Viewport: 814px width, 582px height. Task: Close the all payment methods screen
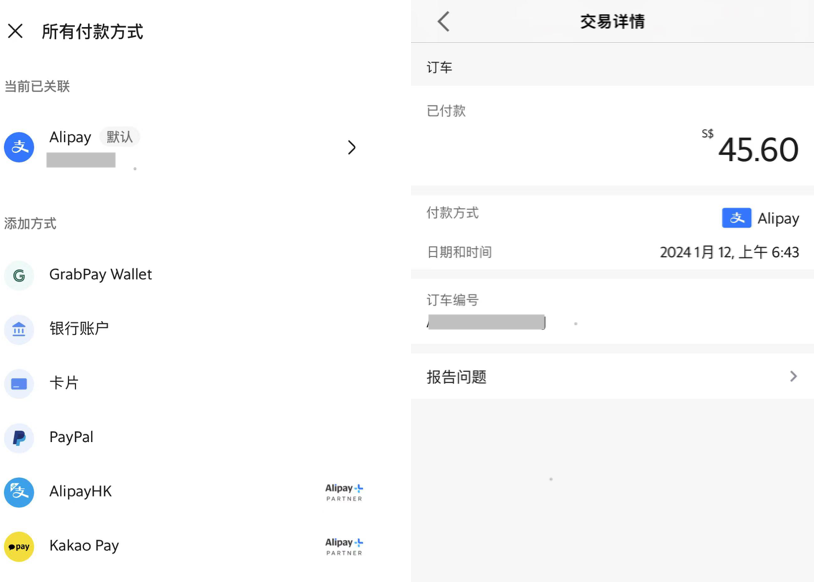tap(15, 31)
